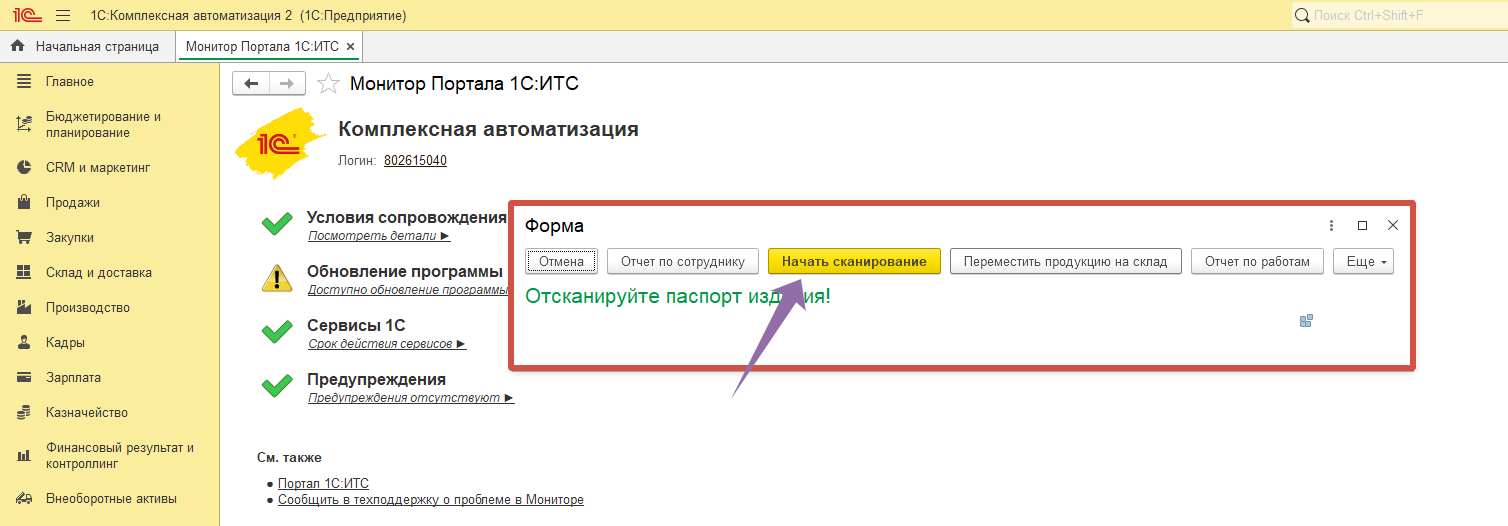Click the Отмена button
The height and width of the screenshot is (526, 1508).
(561, 261)
